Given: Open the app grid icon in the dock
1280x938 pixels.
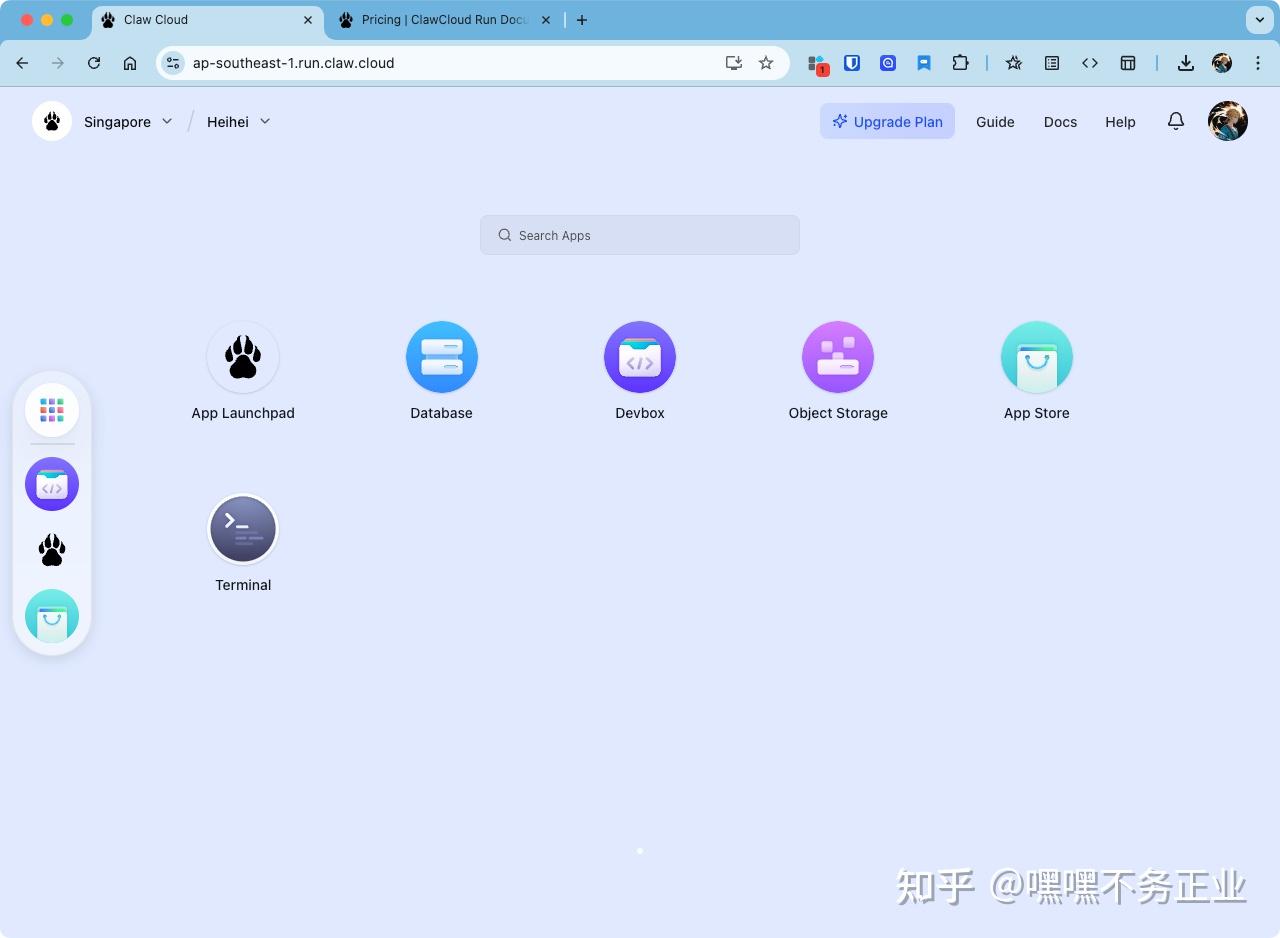Looking at the screenshot, I should pos(51,409).
